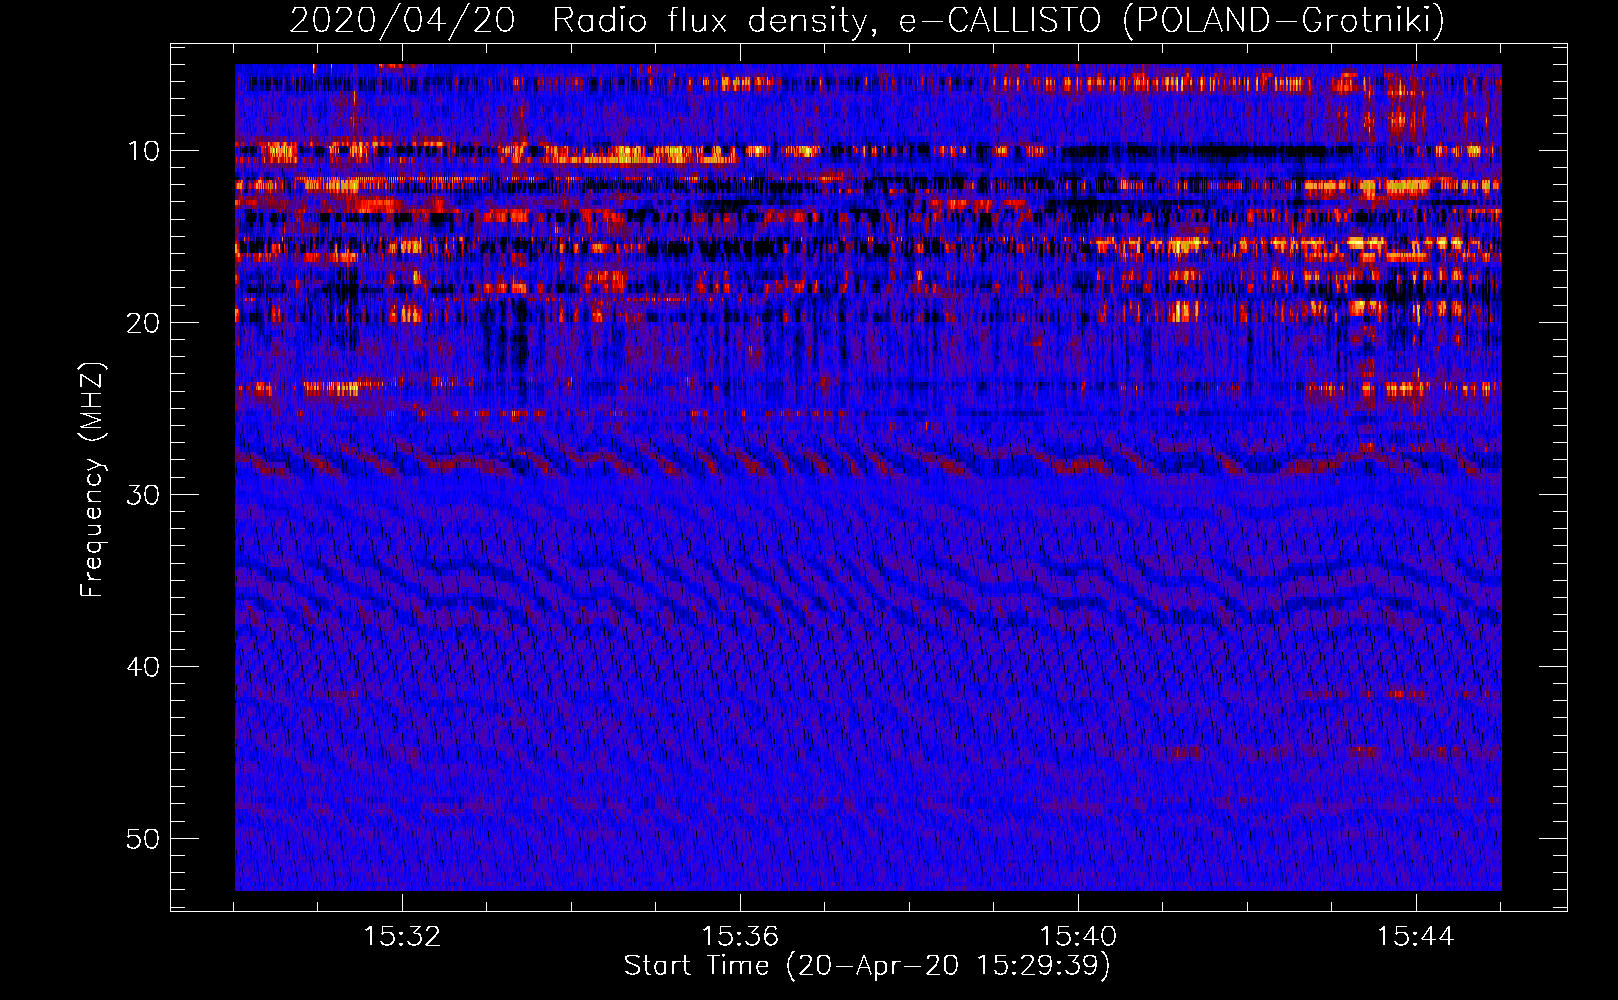The height and width of the screenshot is (1000, 1618).
Task: Click the frequency tick label '20'
Action: pos(143,323)
